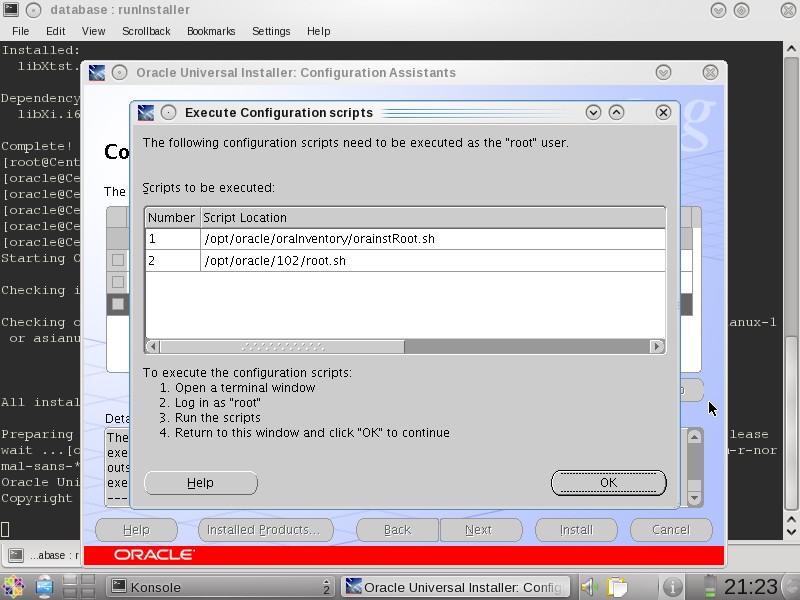Open the File menu in Konsole
The image size is (800, 600).
tap(20, 31)
